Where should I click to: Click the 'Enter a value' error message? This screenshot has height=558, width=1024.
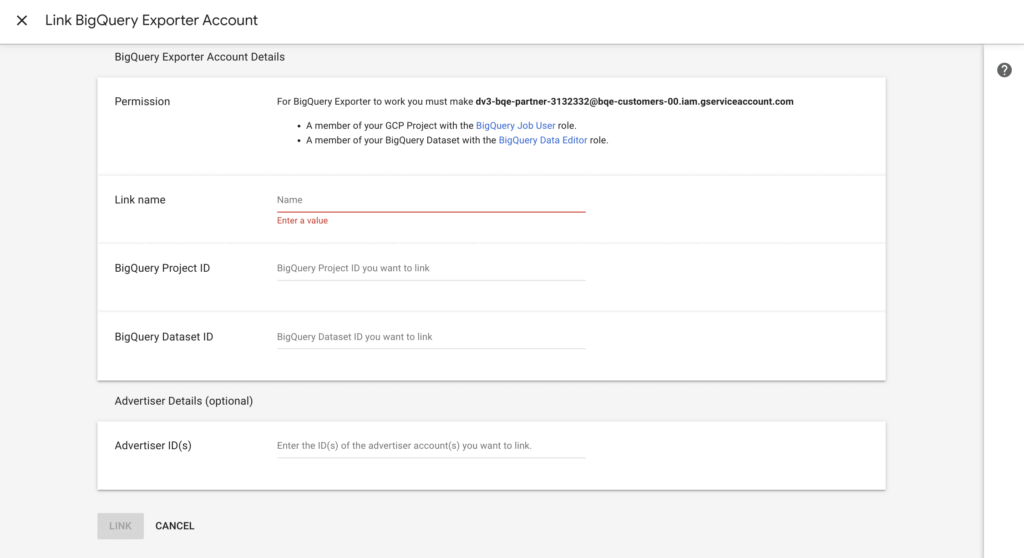tap(302, 221)
